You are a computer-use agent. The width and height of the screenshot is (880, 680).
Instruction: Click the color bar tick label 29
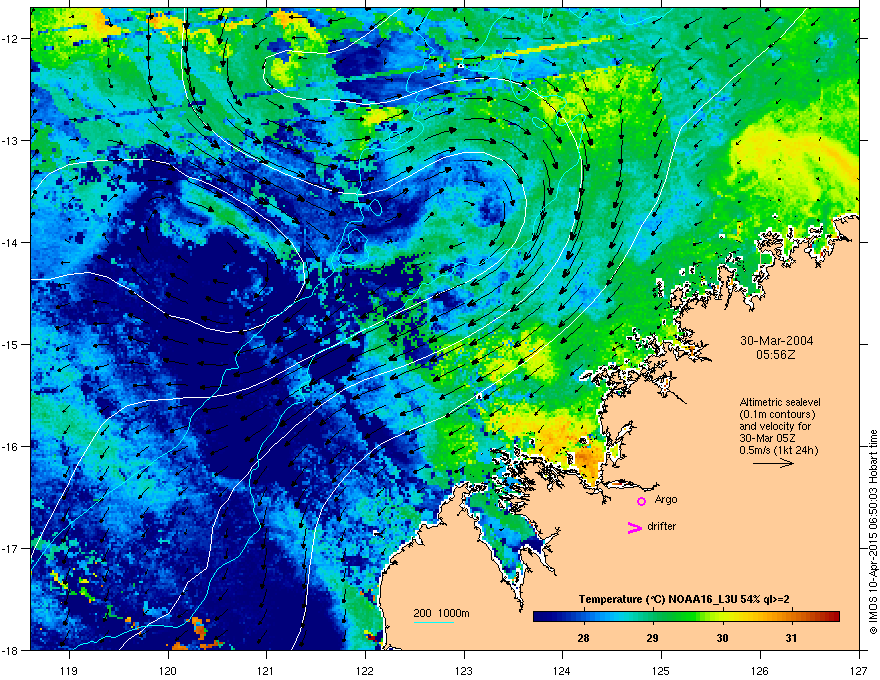pyautogui.click(x=652, y=638)
